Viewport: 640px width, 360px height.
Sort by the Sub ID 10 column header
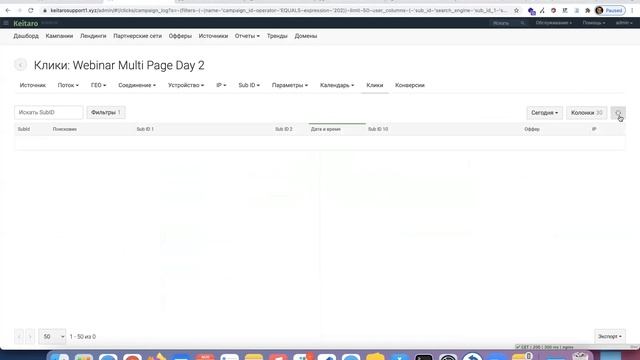378,129
